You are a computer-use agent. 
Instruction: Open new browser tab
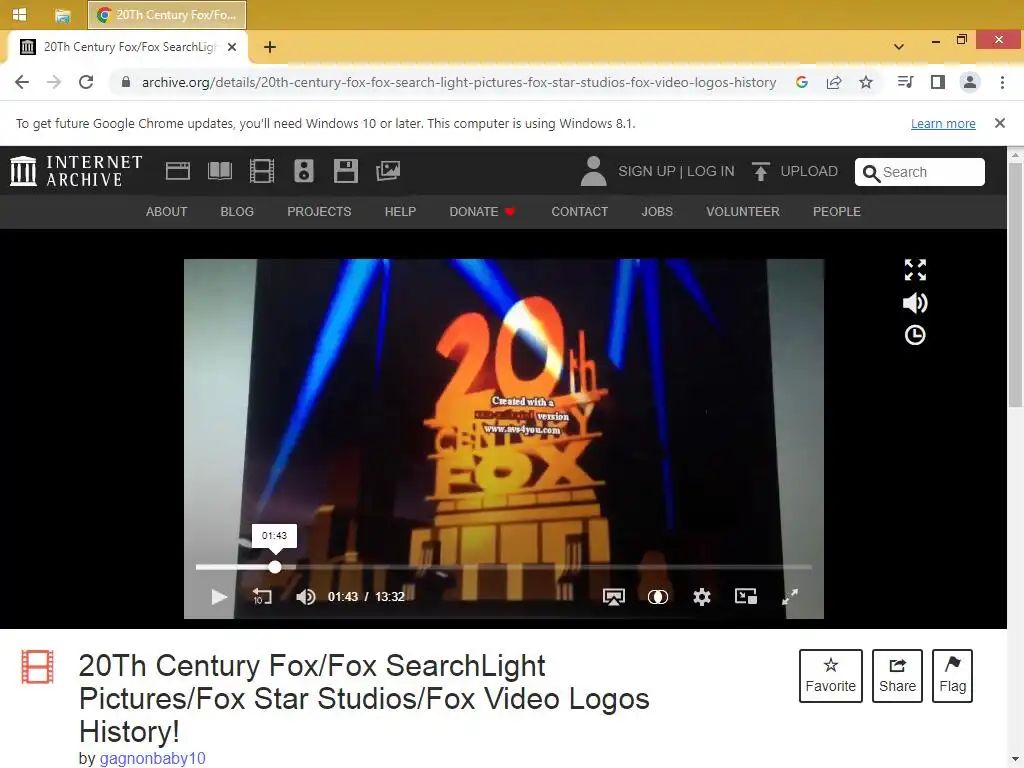270,47
